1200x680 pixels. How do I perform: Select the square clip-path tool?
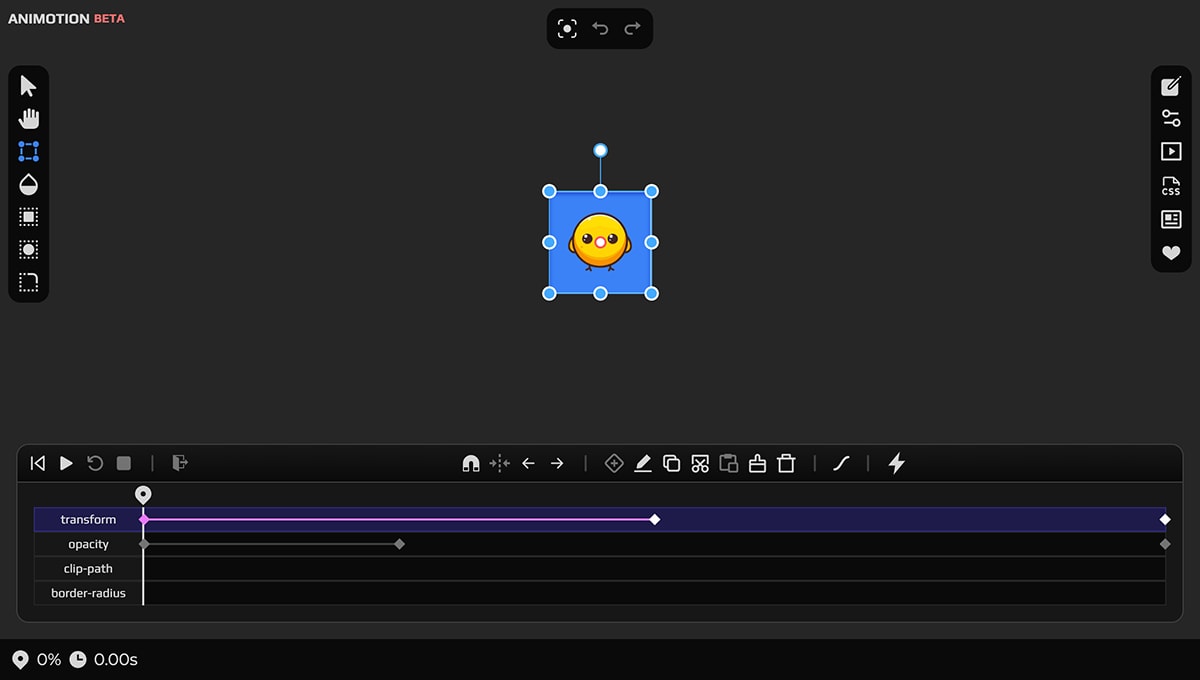pyautogui.click(x=29, y=217)
